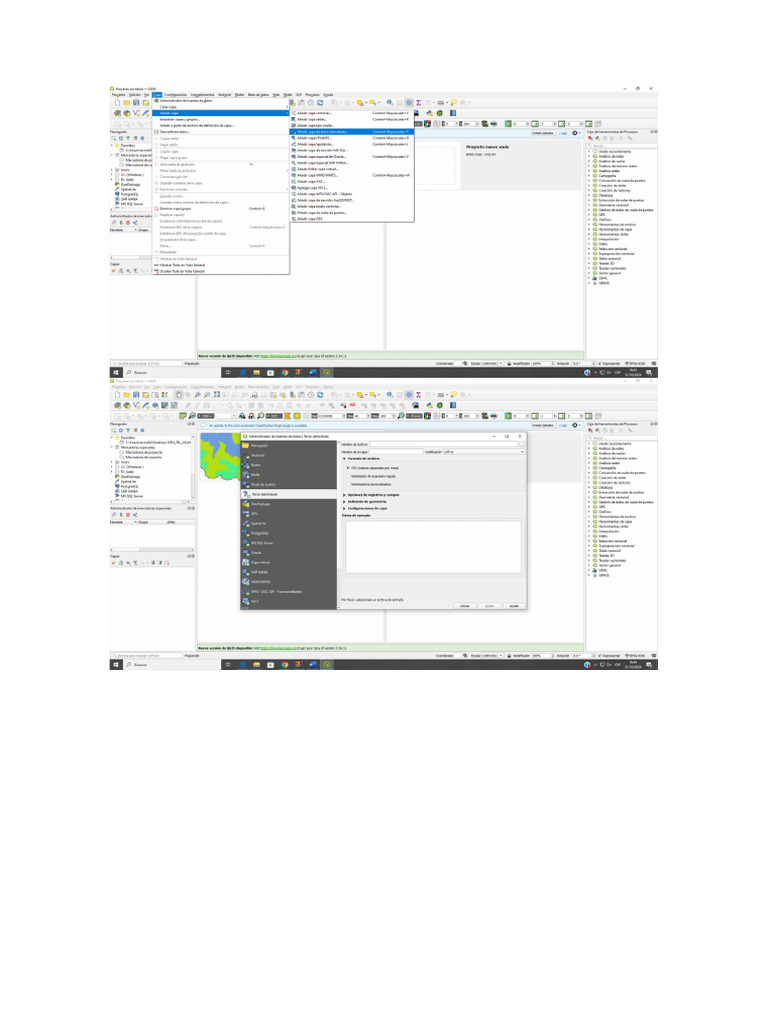The width and height of the screenshot is (768, 1024).
Task: Open GeoPackage source in dialog sidebar
Action: click(289, 504)
